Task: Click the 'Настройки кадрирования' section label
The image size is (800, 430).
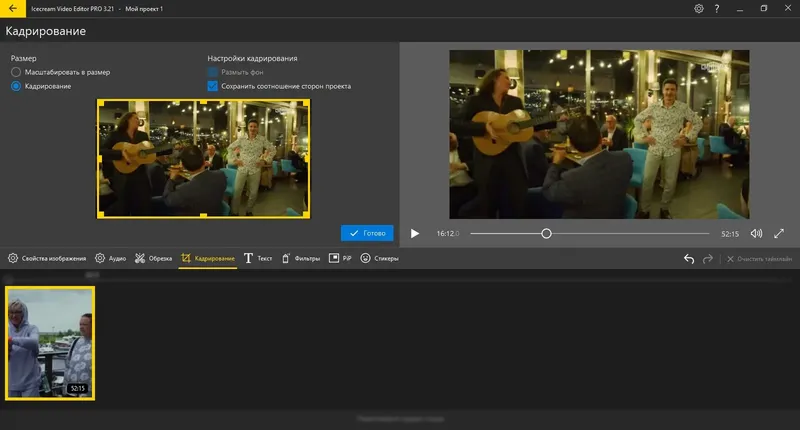Action: coord(253,58)
